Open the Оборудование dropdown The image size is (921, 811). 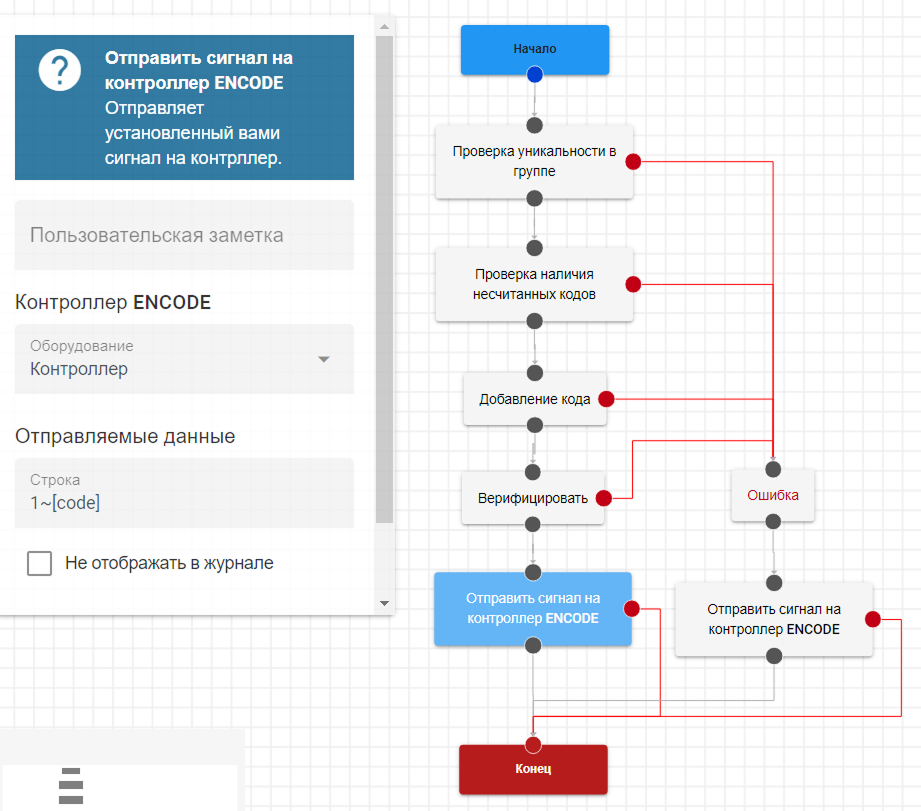click(170, 359)
